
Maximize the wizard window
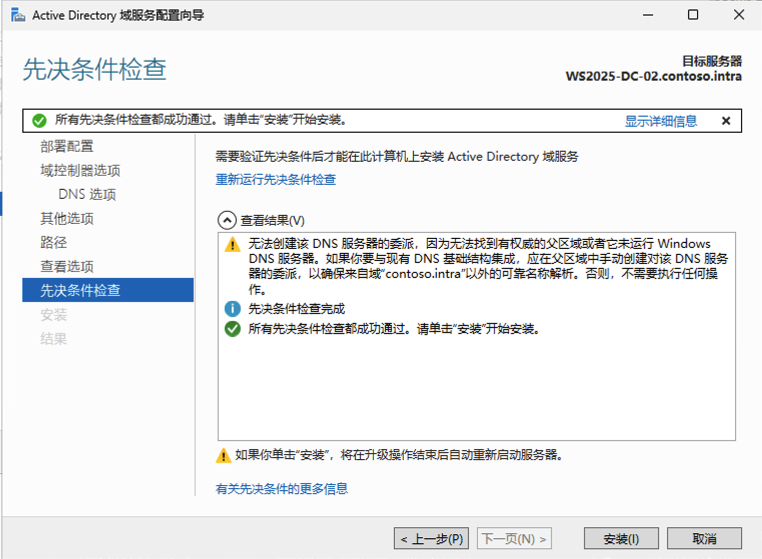coord(693,15)
